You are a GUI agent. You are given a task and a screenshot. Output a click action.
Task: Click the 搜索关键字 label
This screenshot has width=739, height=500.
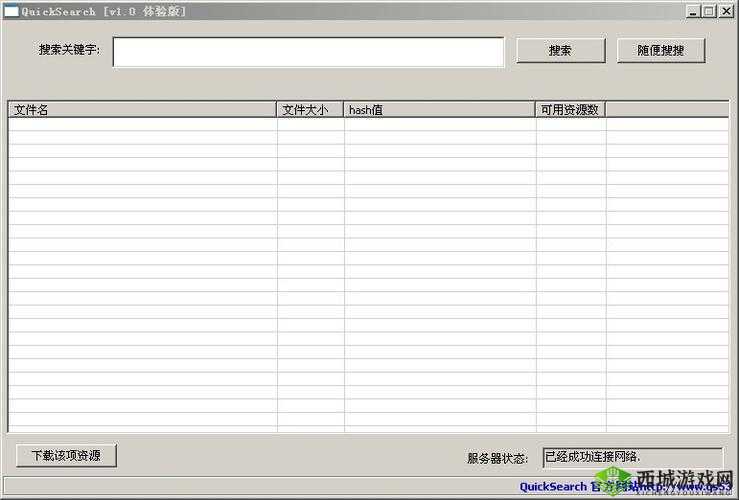coord(69,50)
